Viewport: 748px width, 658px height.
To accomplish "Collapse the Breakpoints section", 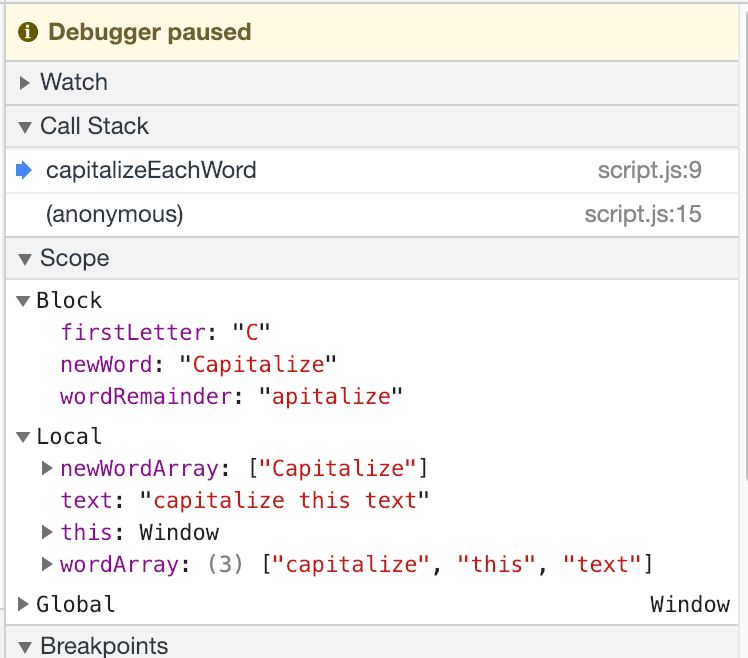I will [x=25, y=648].
